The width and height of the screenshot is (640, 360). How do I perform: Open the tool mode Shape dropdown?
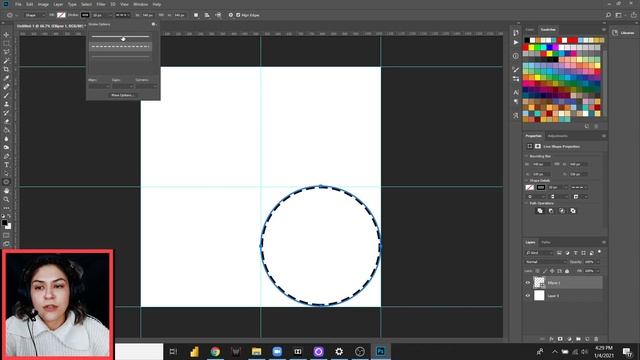pos(34,15)
